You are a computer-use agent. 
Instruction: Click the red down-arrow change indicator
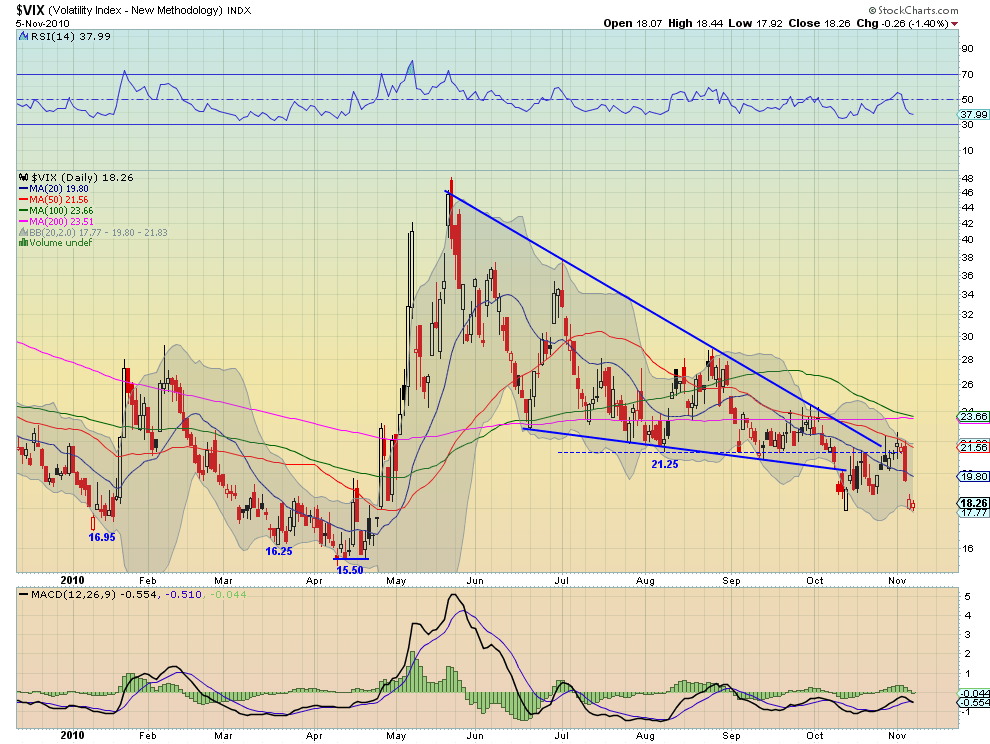click(954, 23)
